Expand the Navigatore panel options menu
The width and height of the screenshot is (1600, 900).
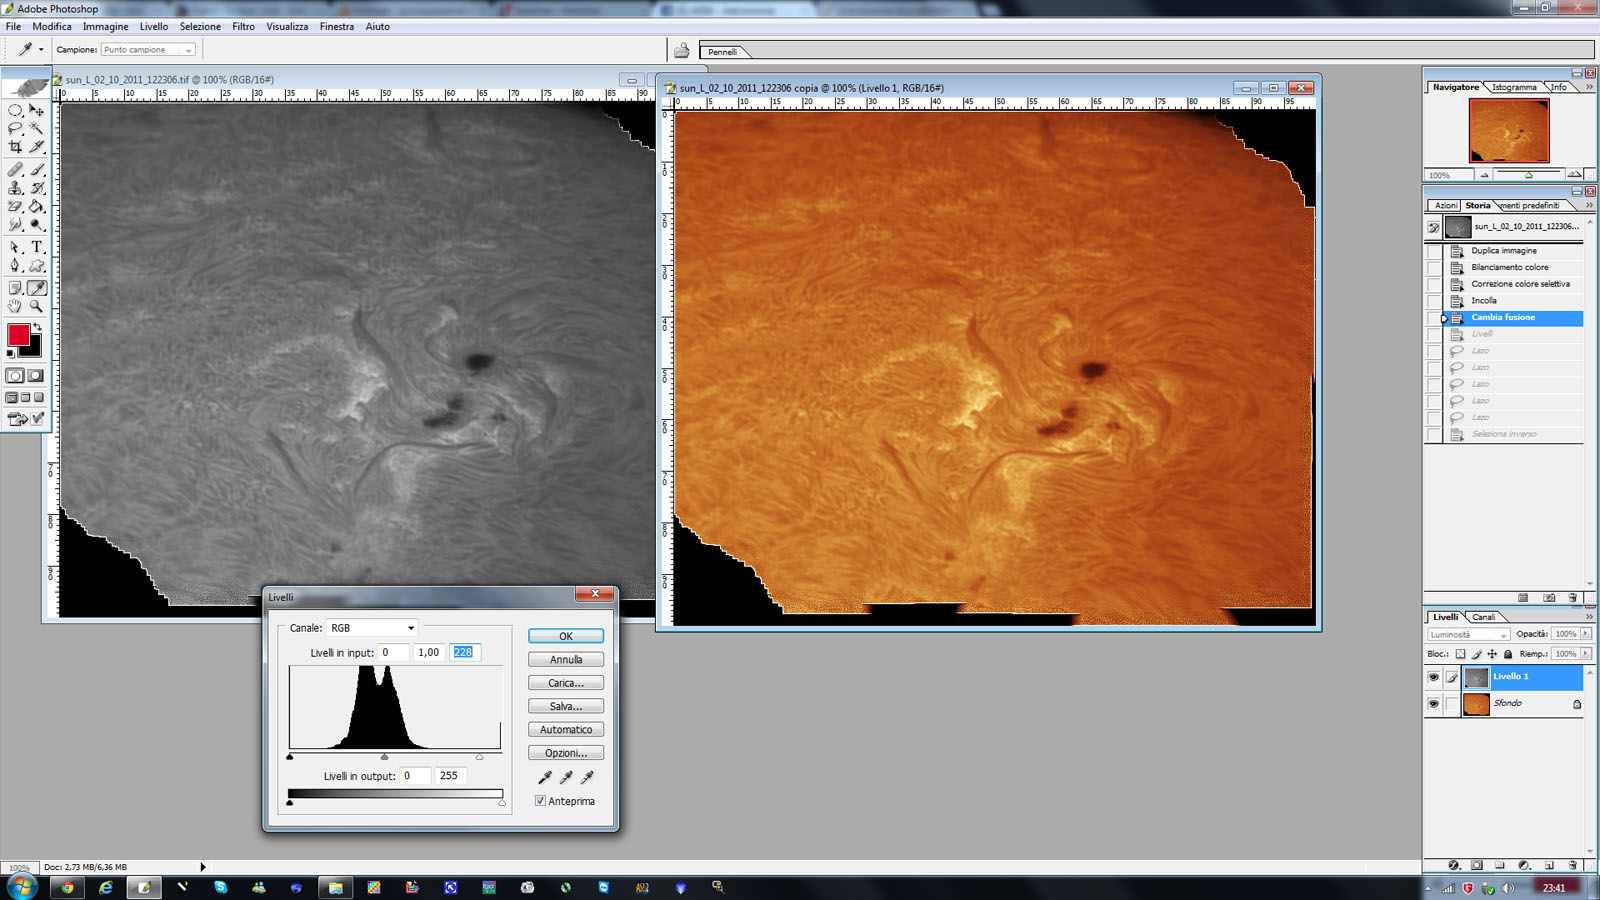[1589, 87]
